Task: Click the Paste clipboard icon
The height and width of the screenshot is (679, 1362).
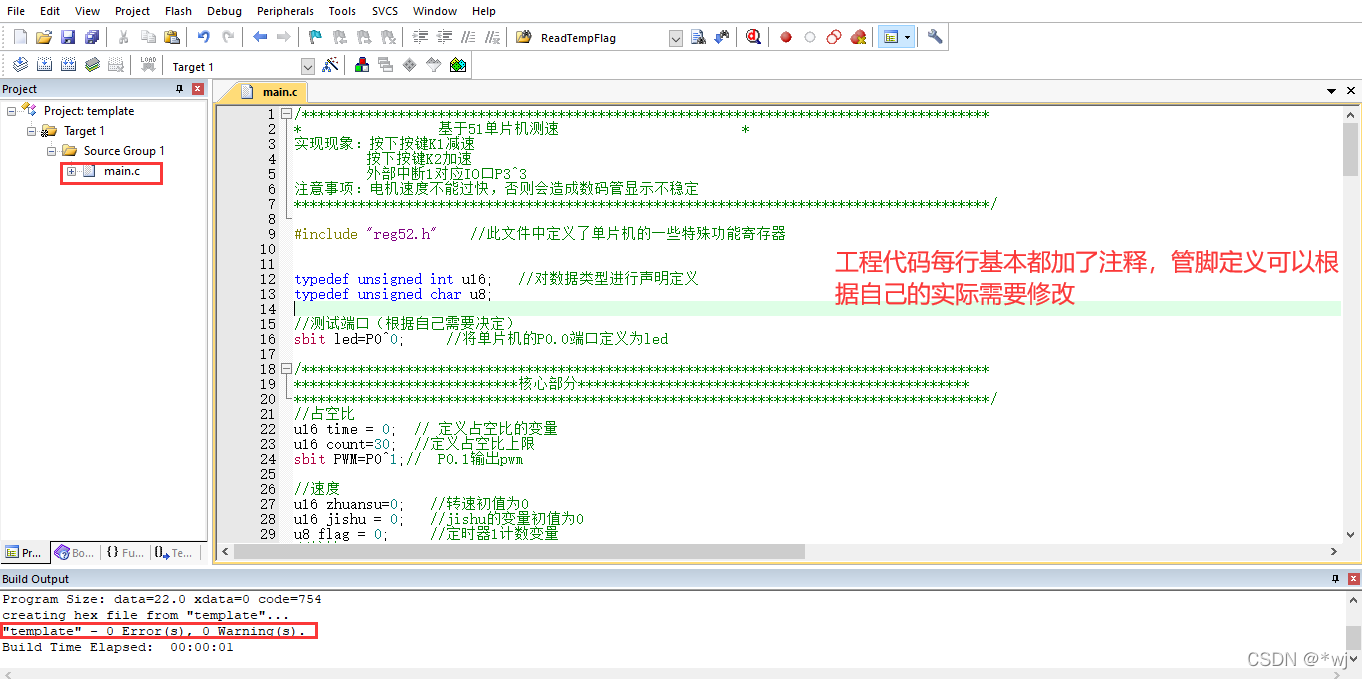Action: pyautogui.click(x=172, y=37)
